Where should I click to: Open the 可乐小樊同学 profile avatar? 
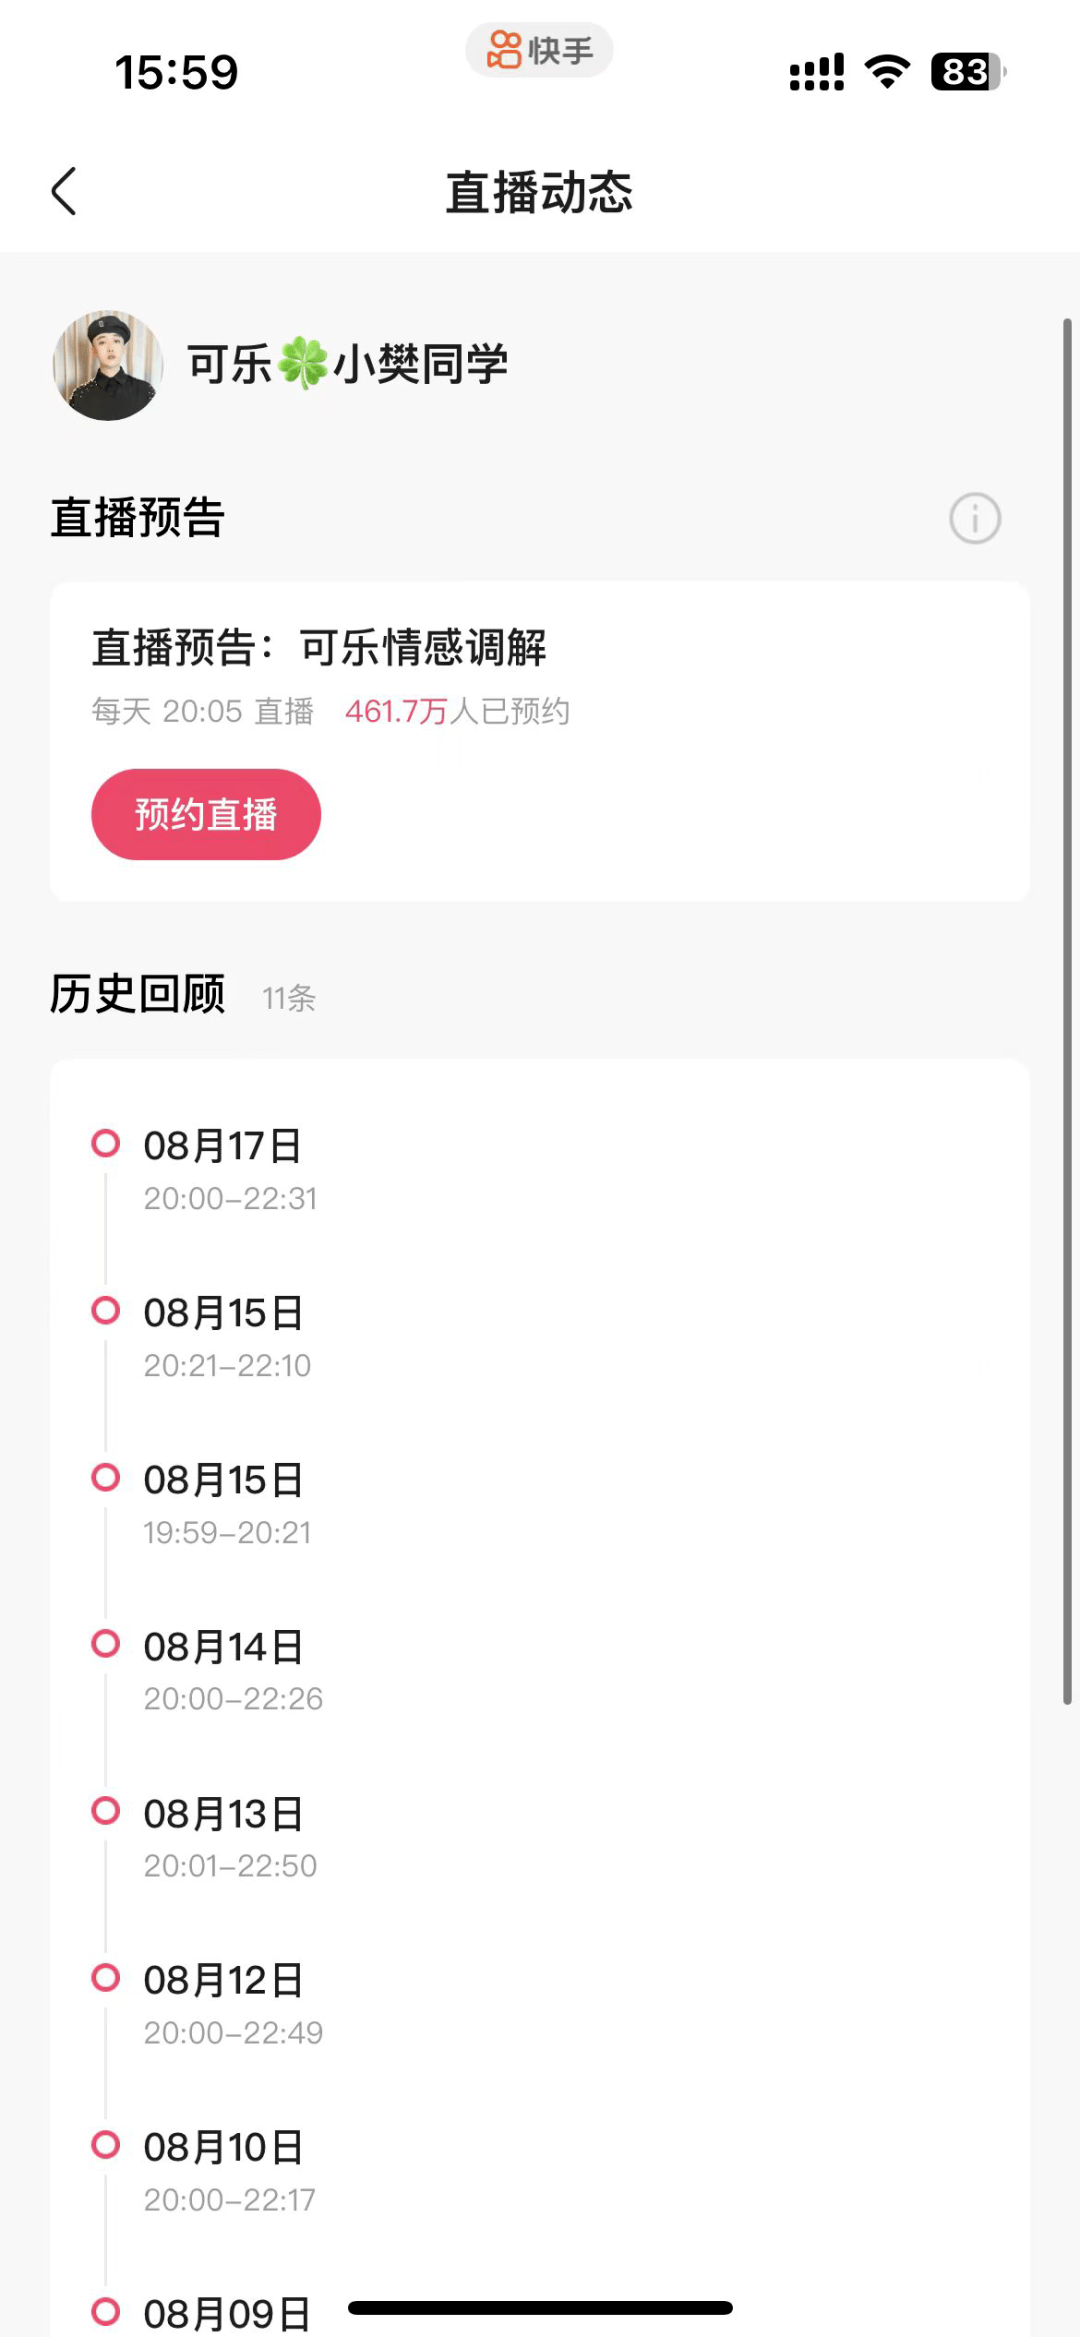[x=108, y=365]
